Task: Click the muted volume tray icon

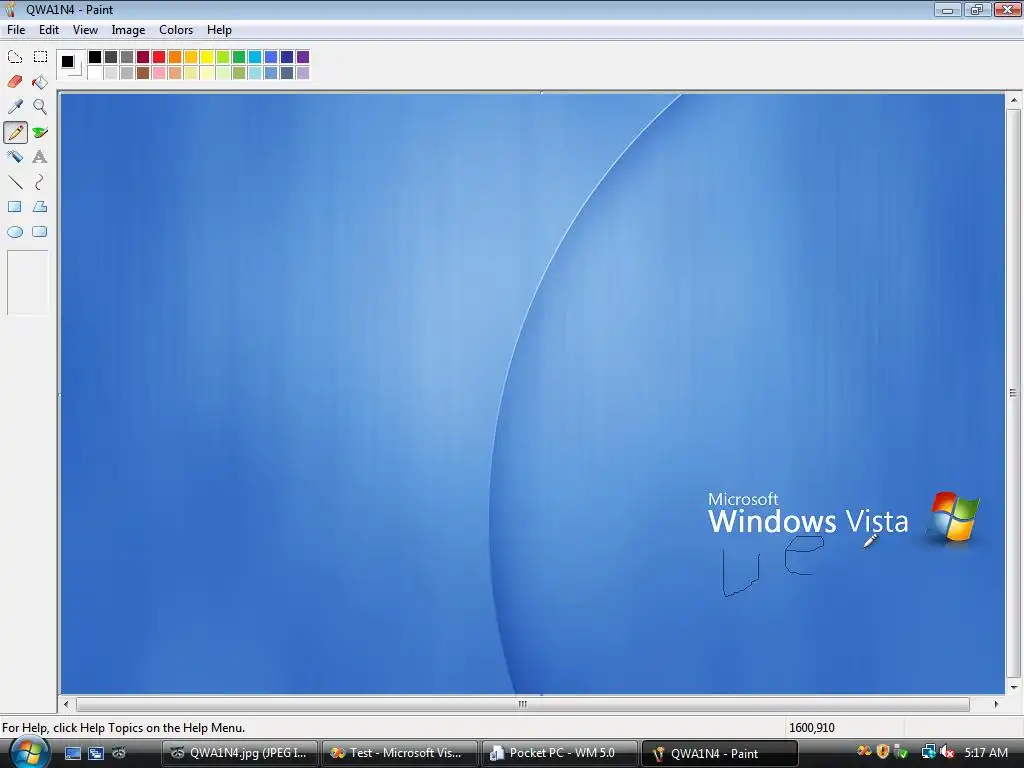Action: point(947,752)
